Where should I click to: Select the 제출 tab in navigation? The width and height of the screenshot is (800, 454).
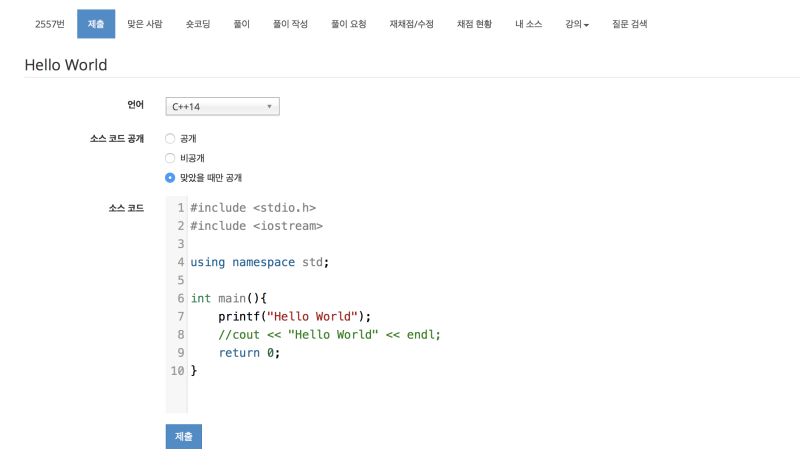point(96,24)
